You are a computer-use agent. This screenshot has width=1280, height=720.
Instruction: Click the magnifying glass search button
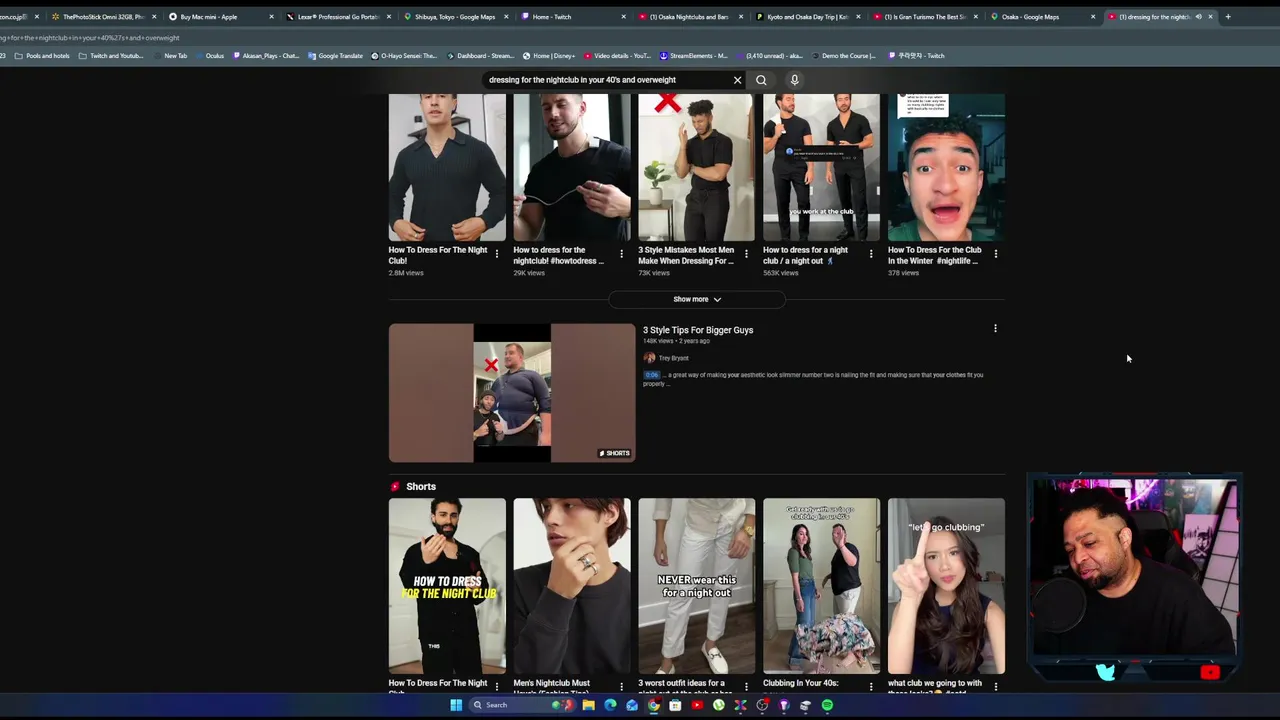(761, 80)
